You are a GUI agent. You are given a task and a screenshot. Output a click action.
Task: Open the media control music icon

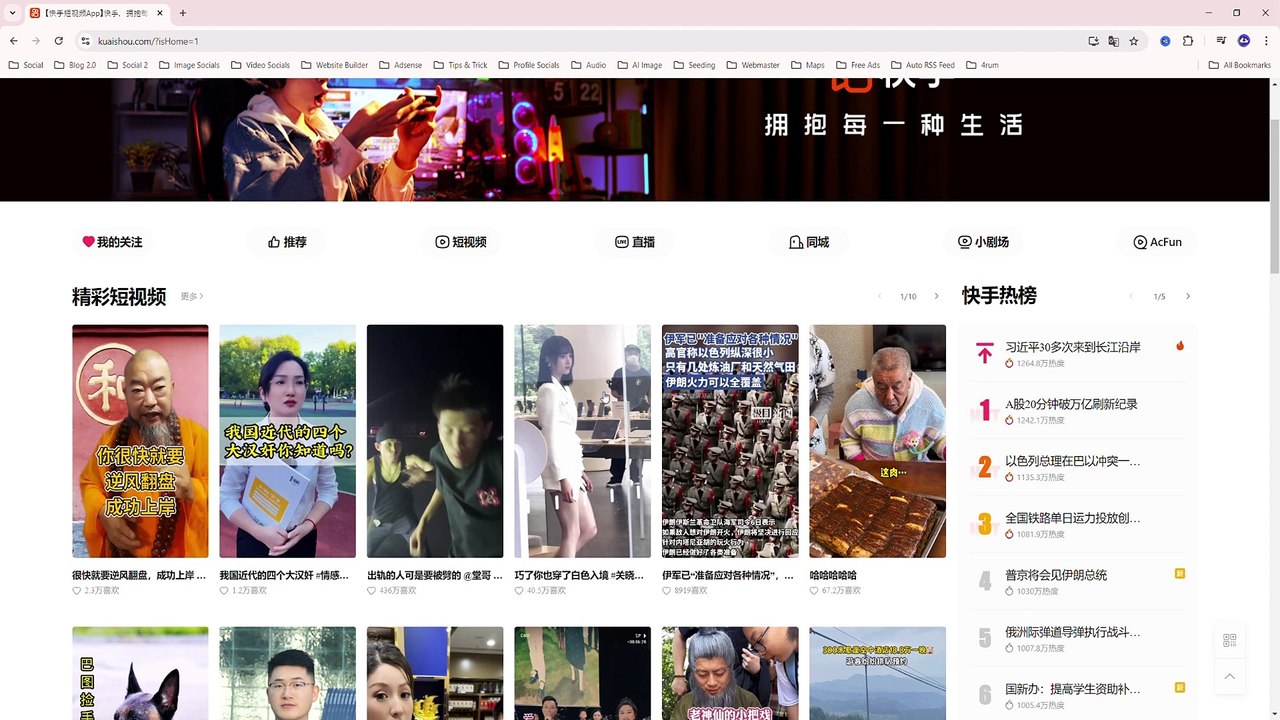point(1222,41)
